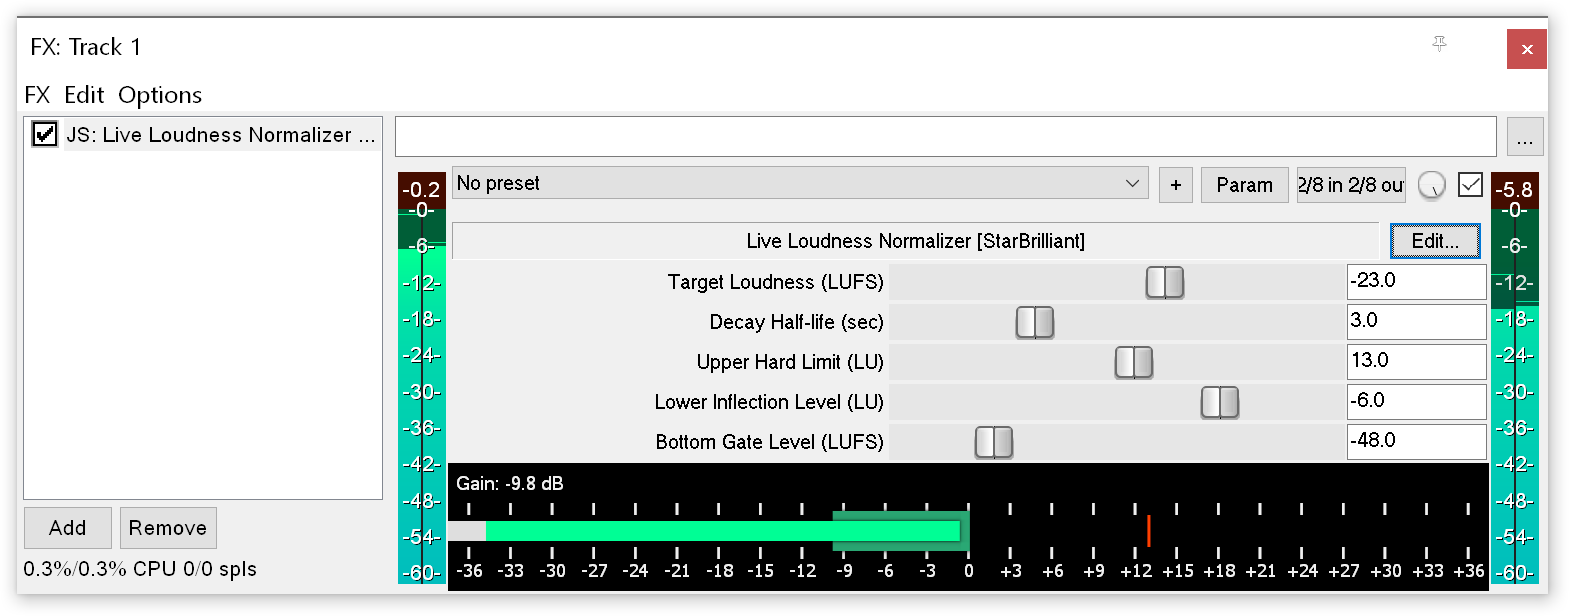Screen dimensions: 1569x616
Task: Click the Gain: -9.8 dB readout
Action: pos(510,484)
